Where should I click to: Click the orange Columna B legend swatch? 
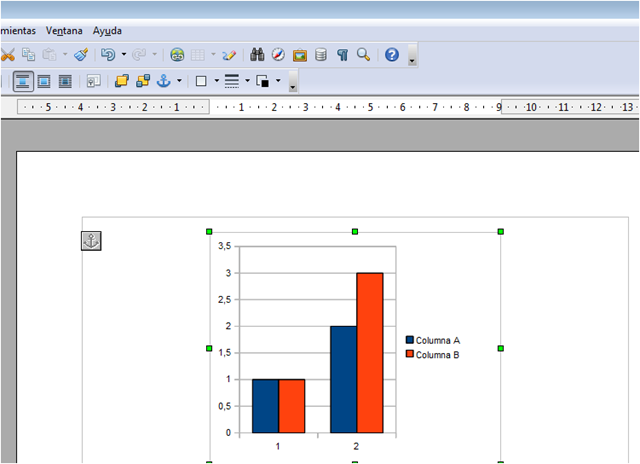(410, 355)
